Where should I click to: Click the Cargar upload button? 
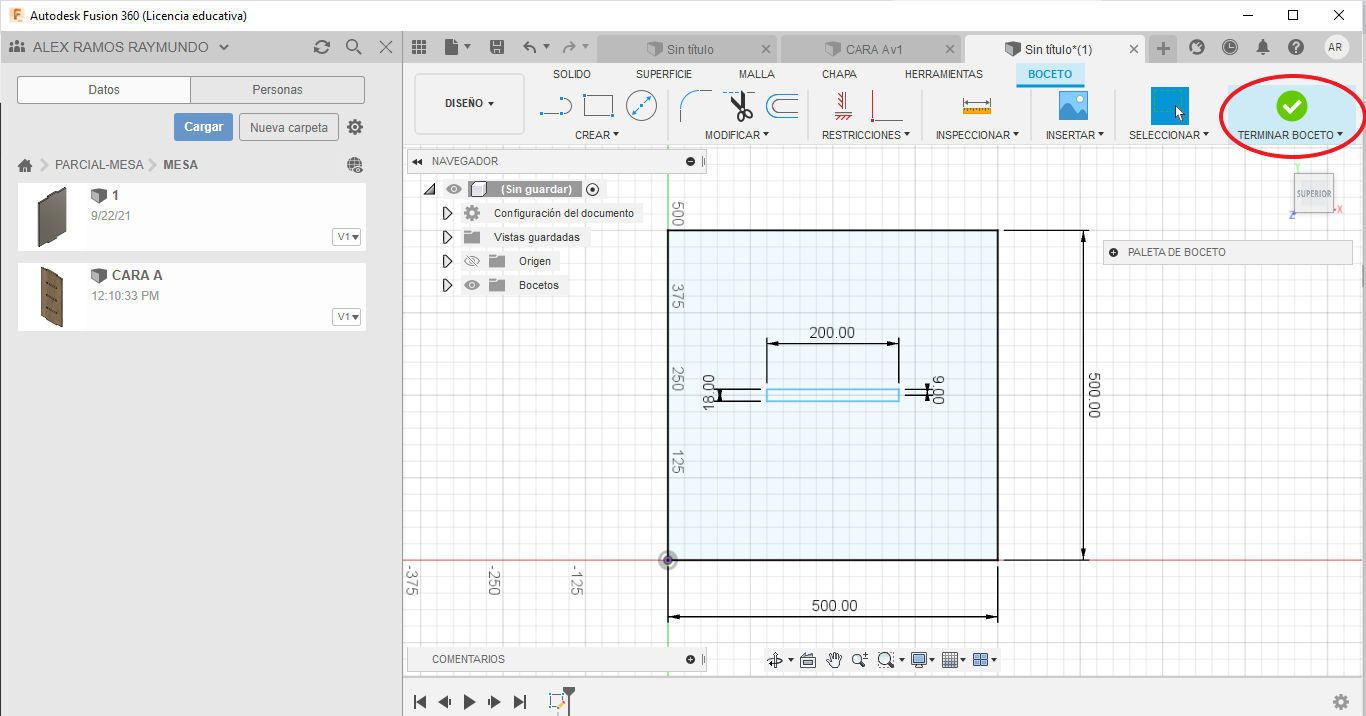click(x=203, y=127)
